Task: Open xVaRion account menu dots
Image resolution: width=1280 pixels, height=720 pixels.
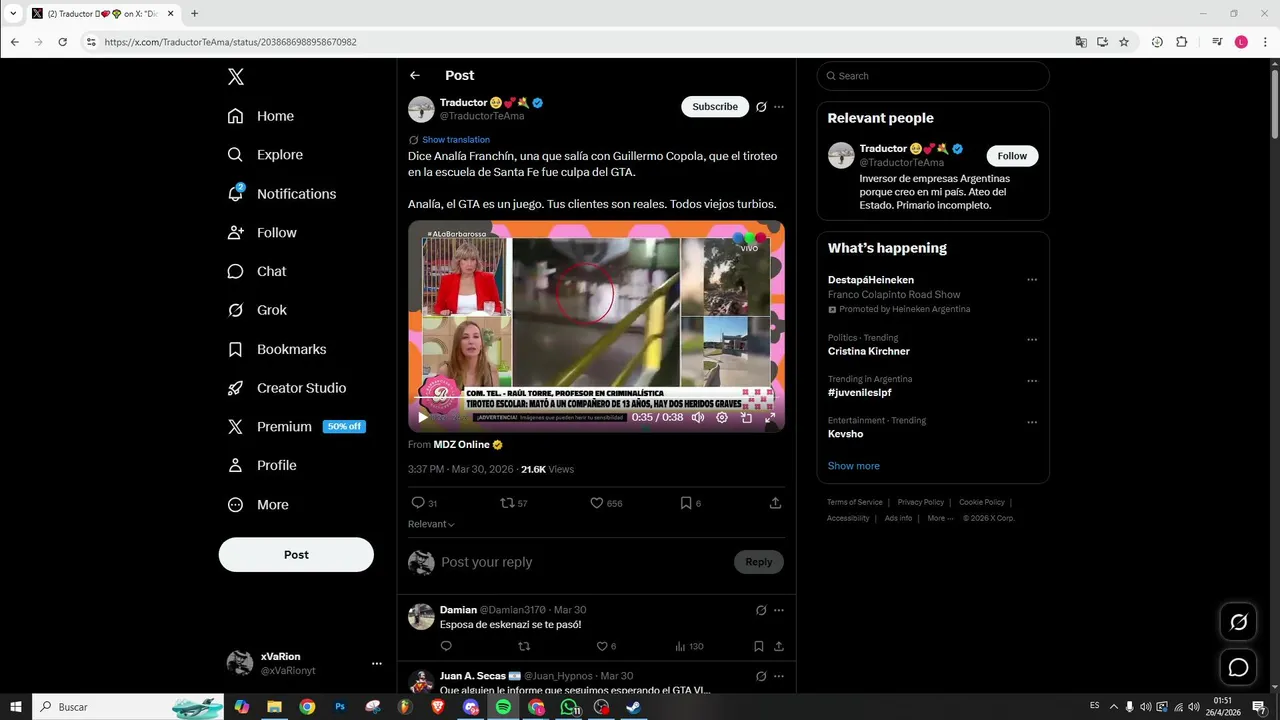Action: [x=377, y=663]
